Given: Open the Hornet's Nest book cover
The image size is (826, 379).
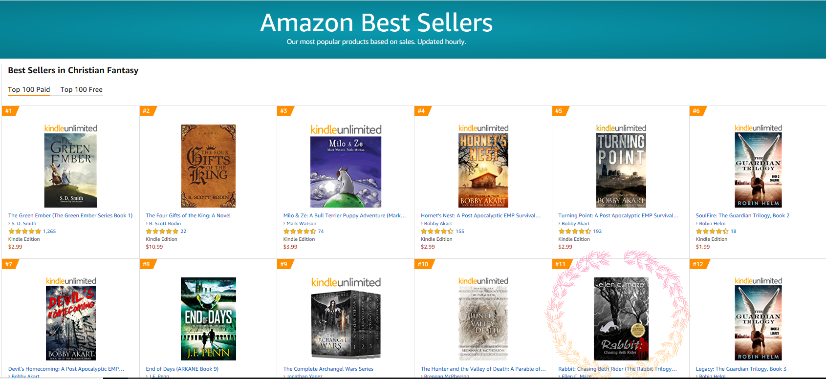Looking at the screenshot, I should click(483, 170).
